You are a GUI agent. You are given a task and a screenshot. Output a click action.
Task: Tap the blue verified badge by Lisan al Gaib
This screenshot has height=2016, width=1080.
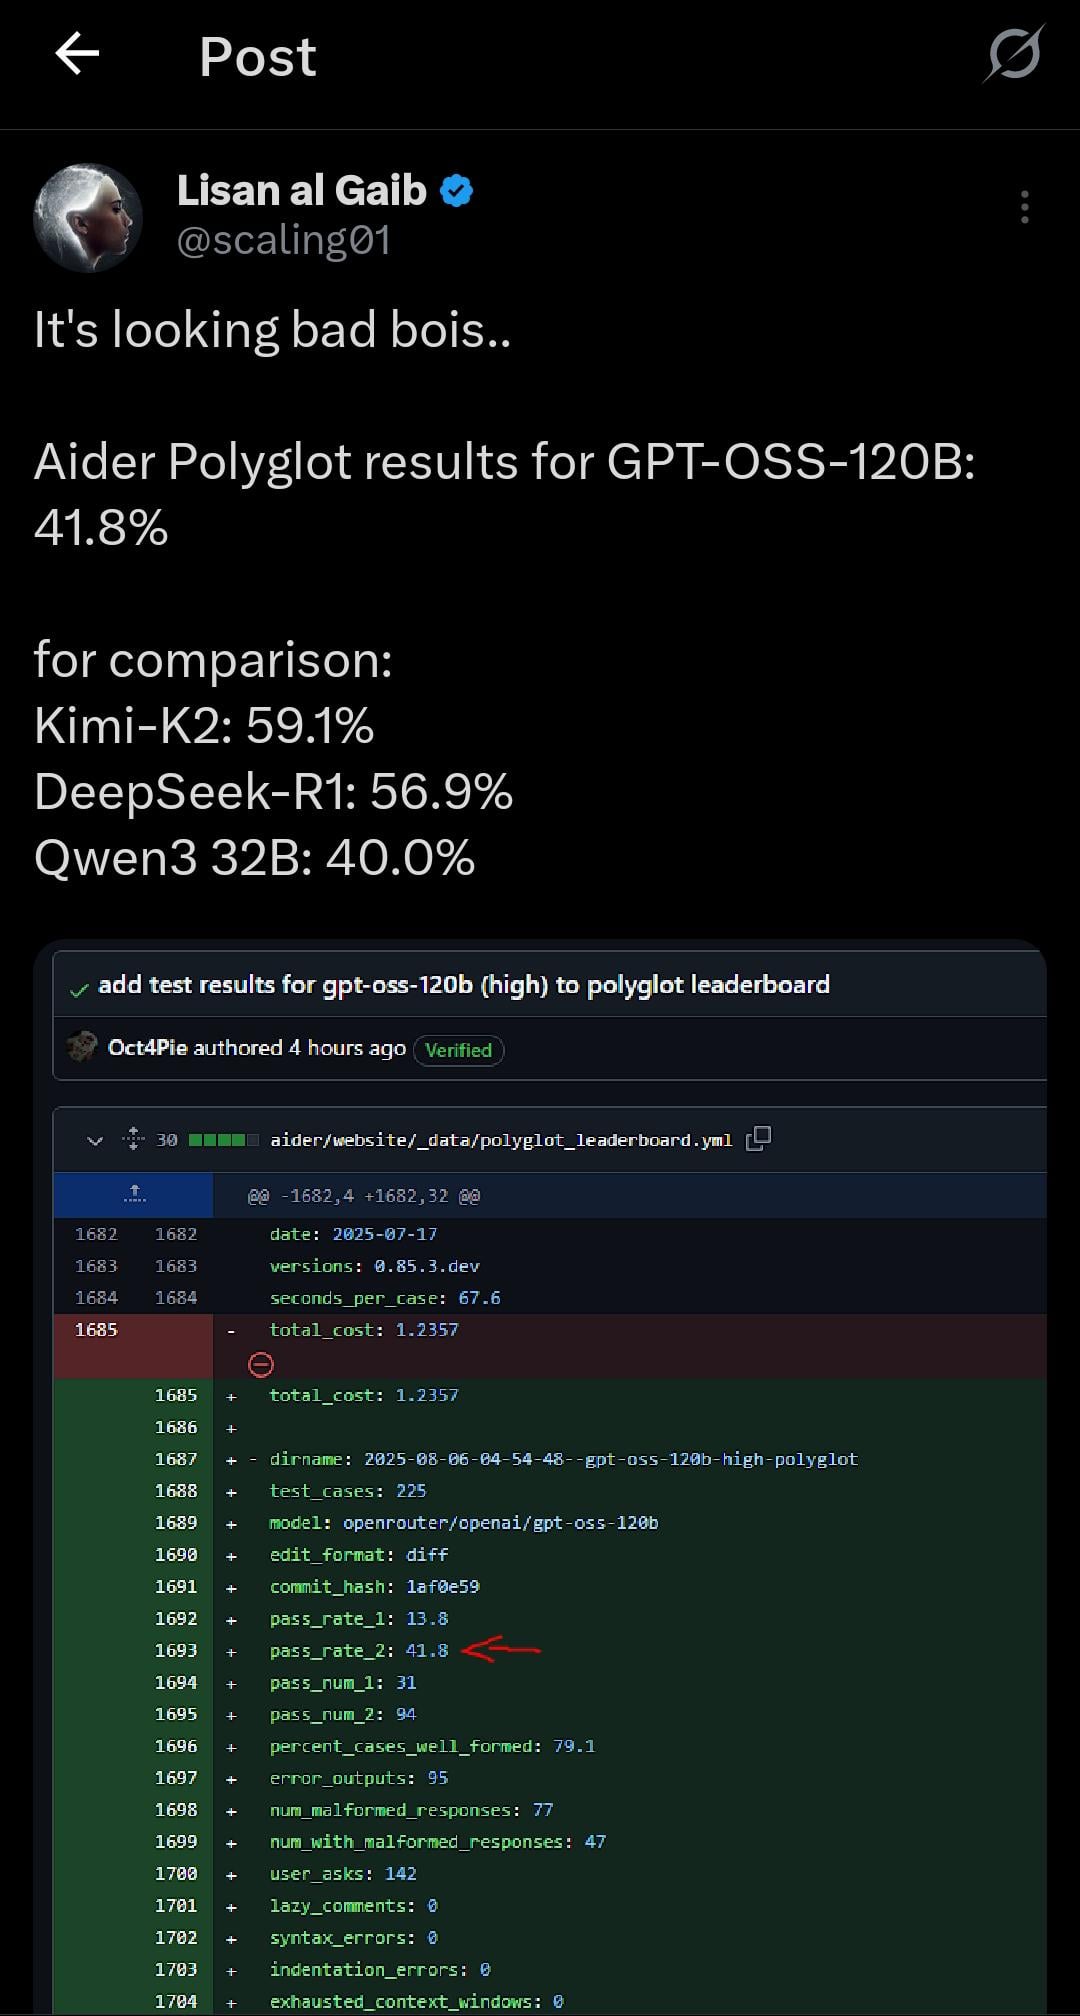pyautogui.click(x=457, y=191)
